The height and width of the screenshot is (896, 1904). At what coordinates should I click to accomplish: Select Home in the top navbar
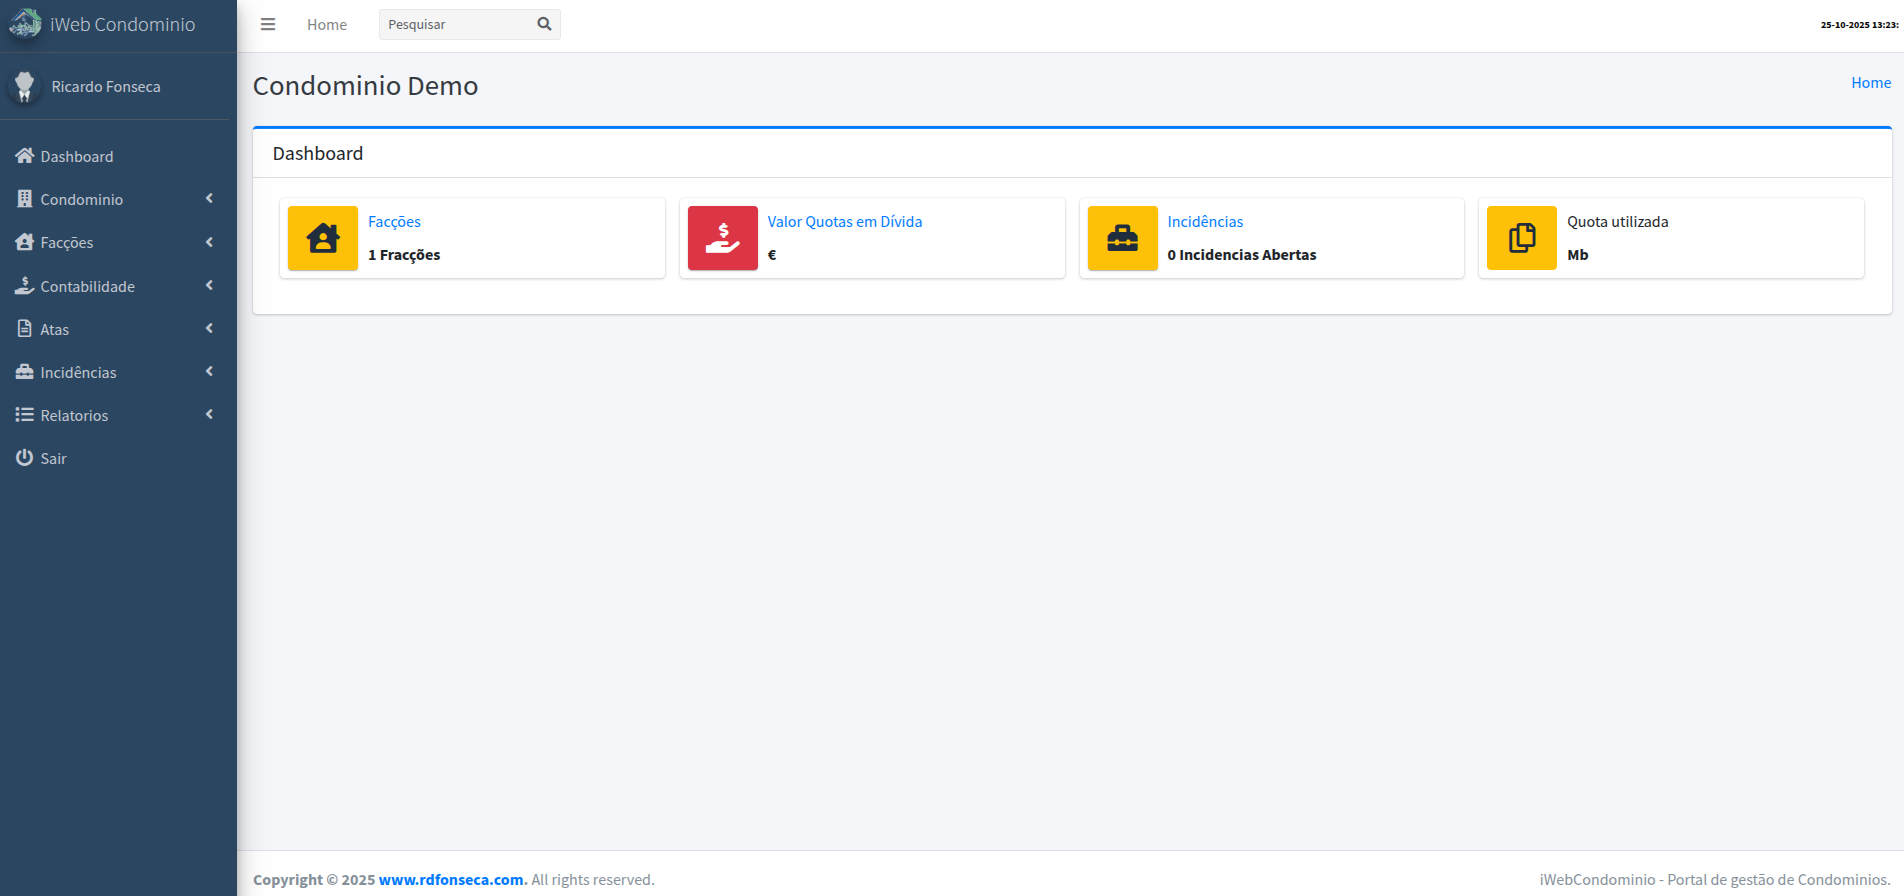tap(327, 25)
